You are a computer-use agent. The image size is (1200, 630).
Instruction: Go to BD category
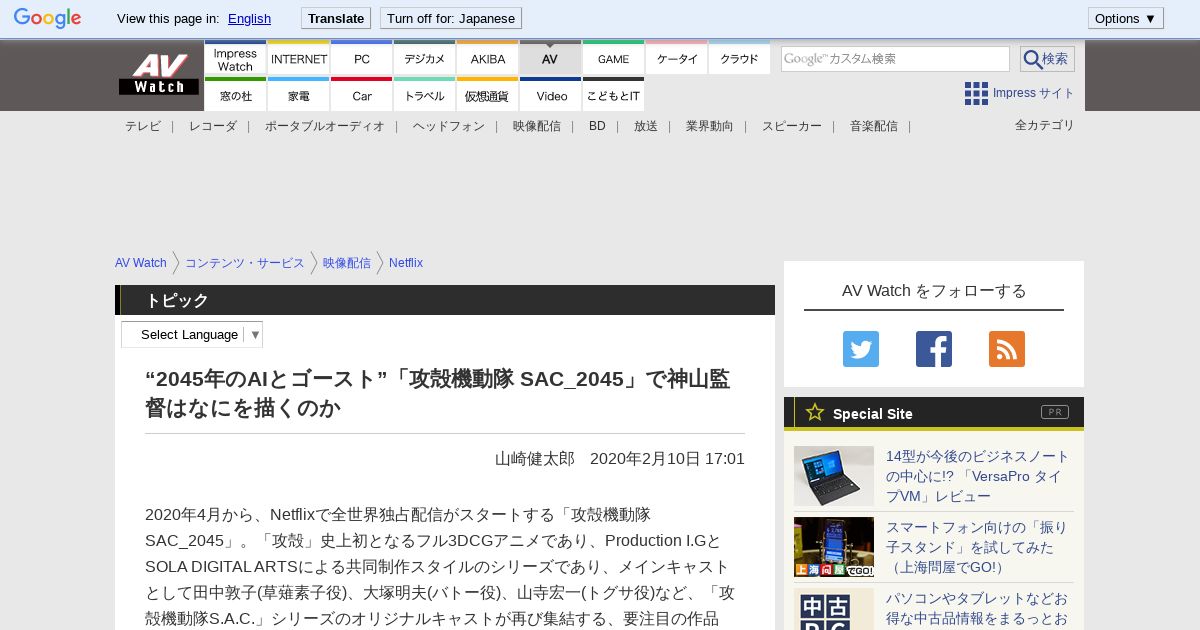pos(597,126)
